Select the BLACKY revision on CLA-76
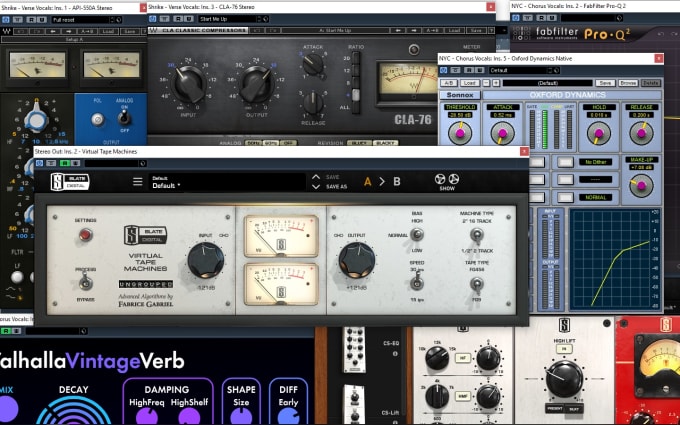680x425 pixels. pos(385,143)
